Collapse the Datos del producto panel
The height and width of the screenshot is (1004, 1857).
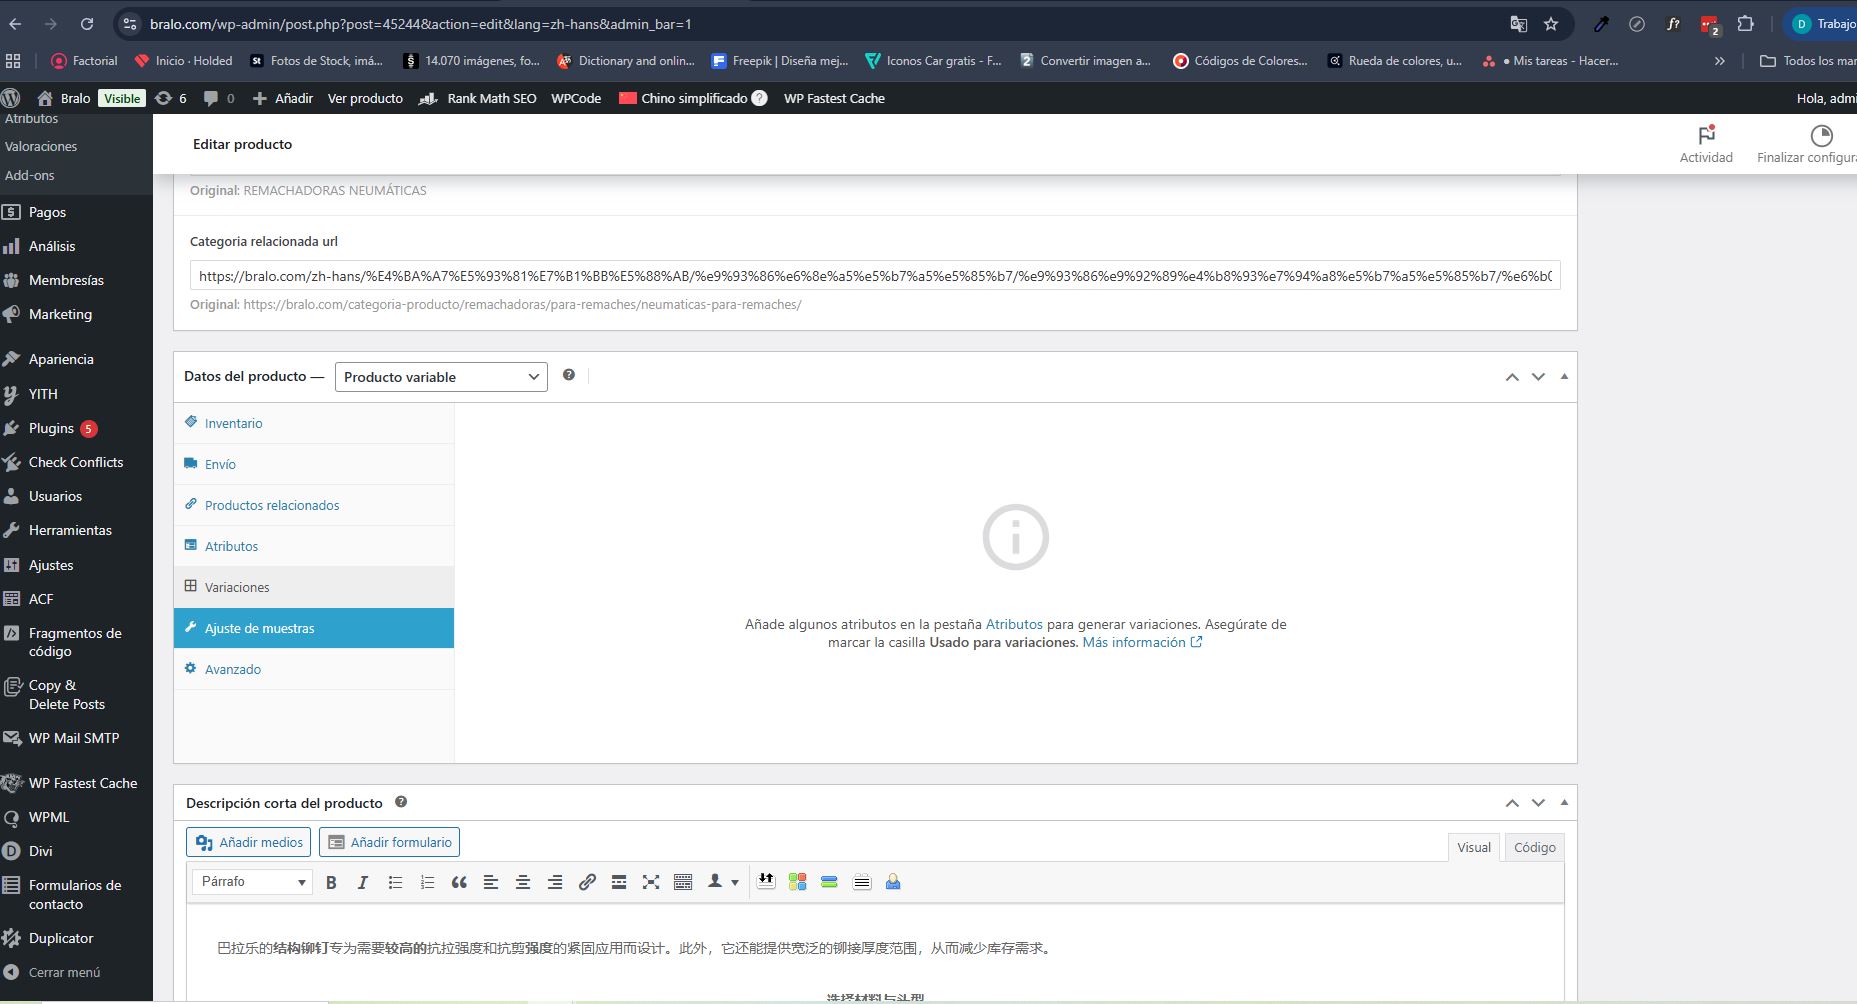pos(1564,377)
